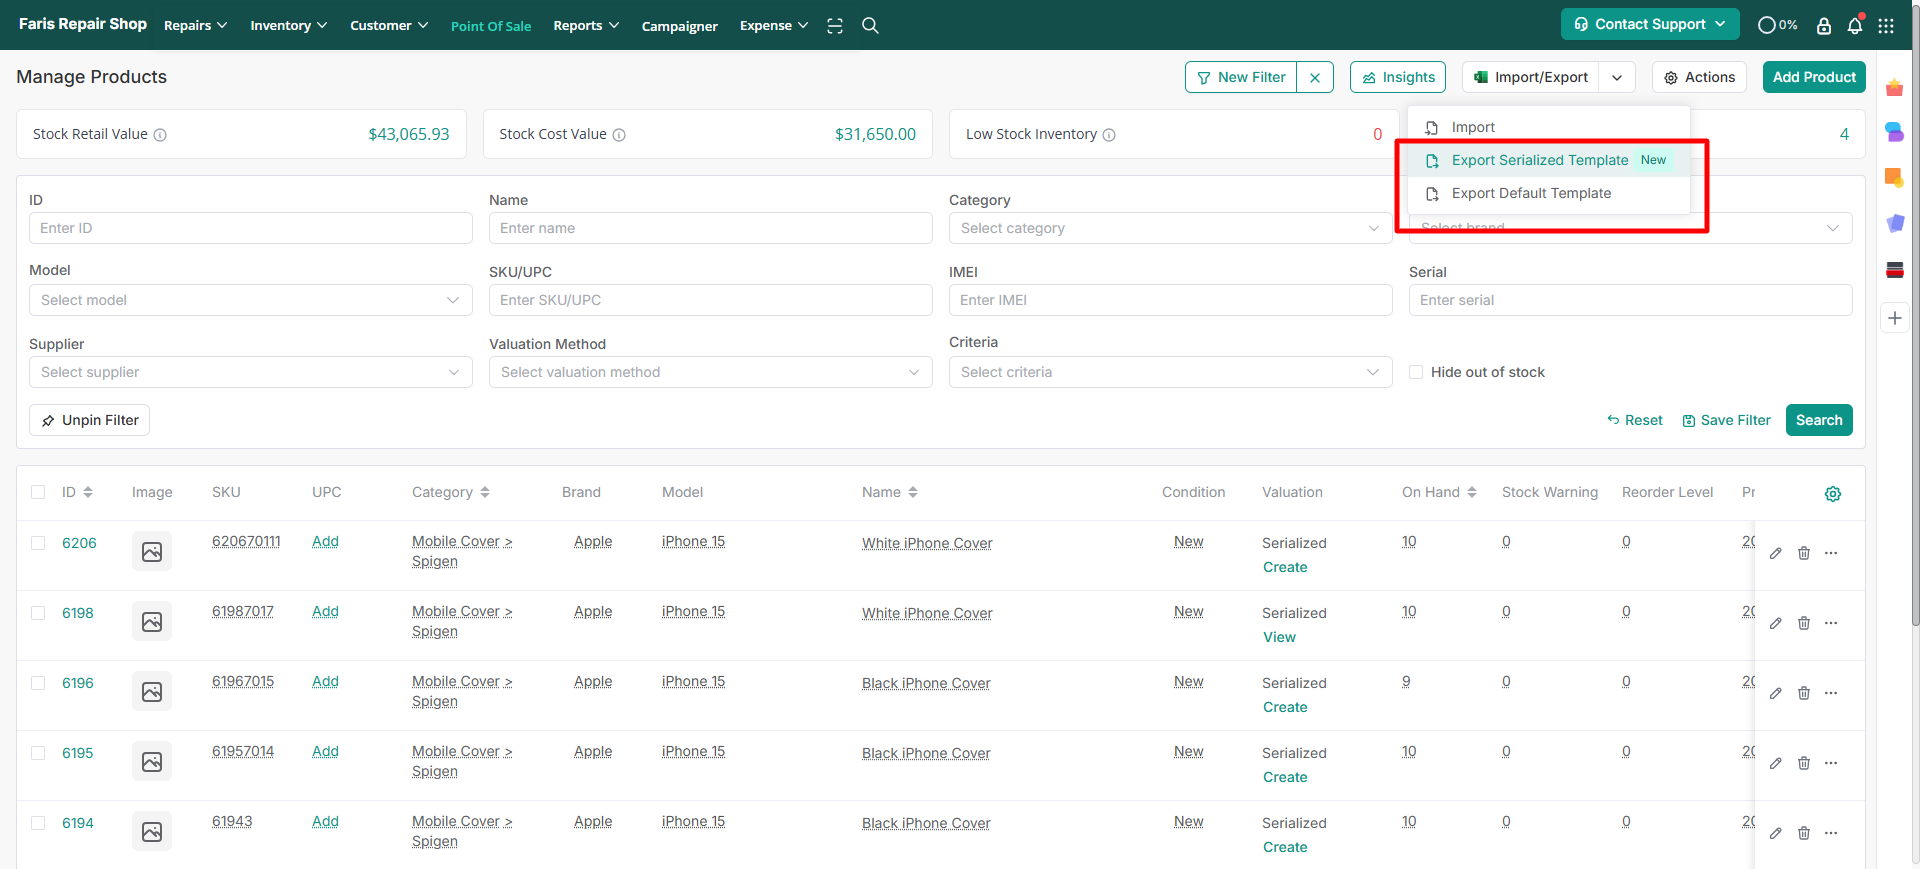The width and height of the screenshot is (1920, 869).
Task: Check the box for product 6196
Action: click(x=38, y=683)
